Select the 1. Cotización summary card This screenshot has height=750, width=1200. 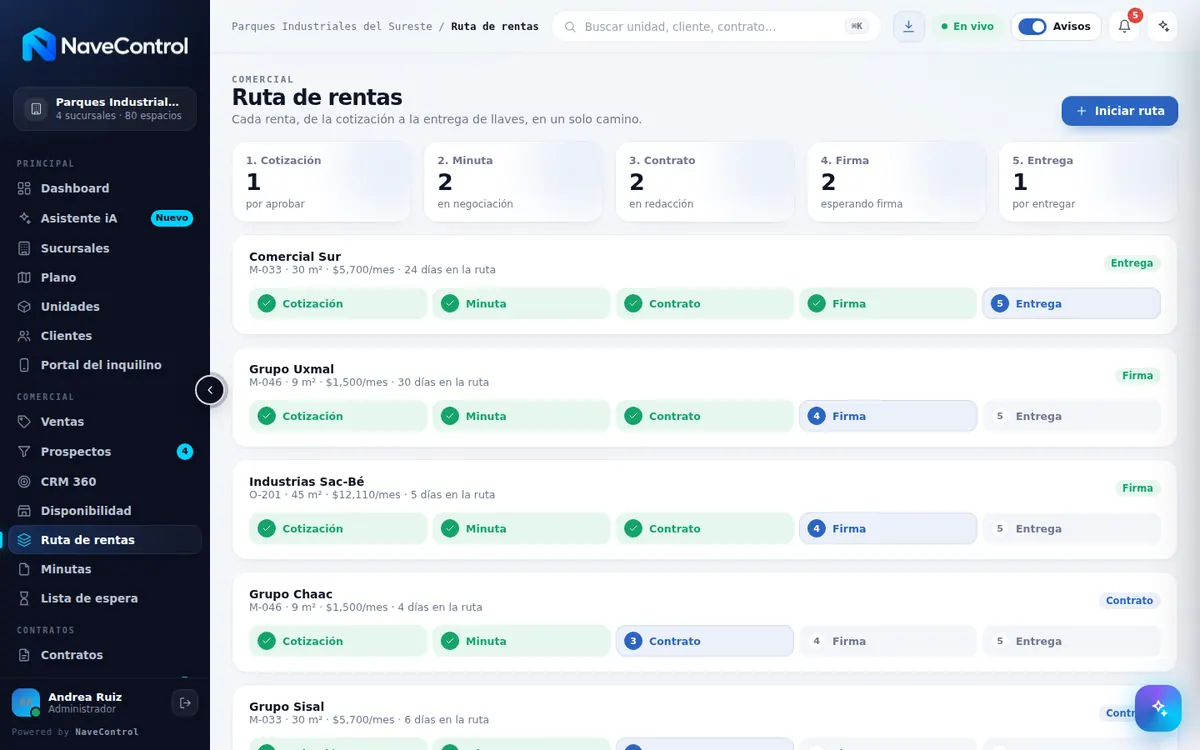[322, 181]
